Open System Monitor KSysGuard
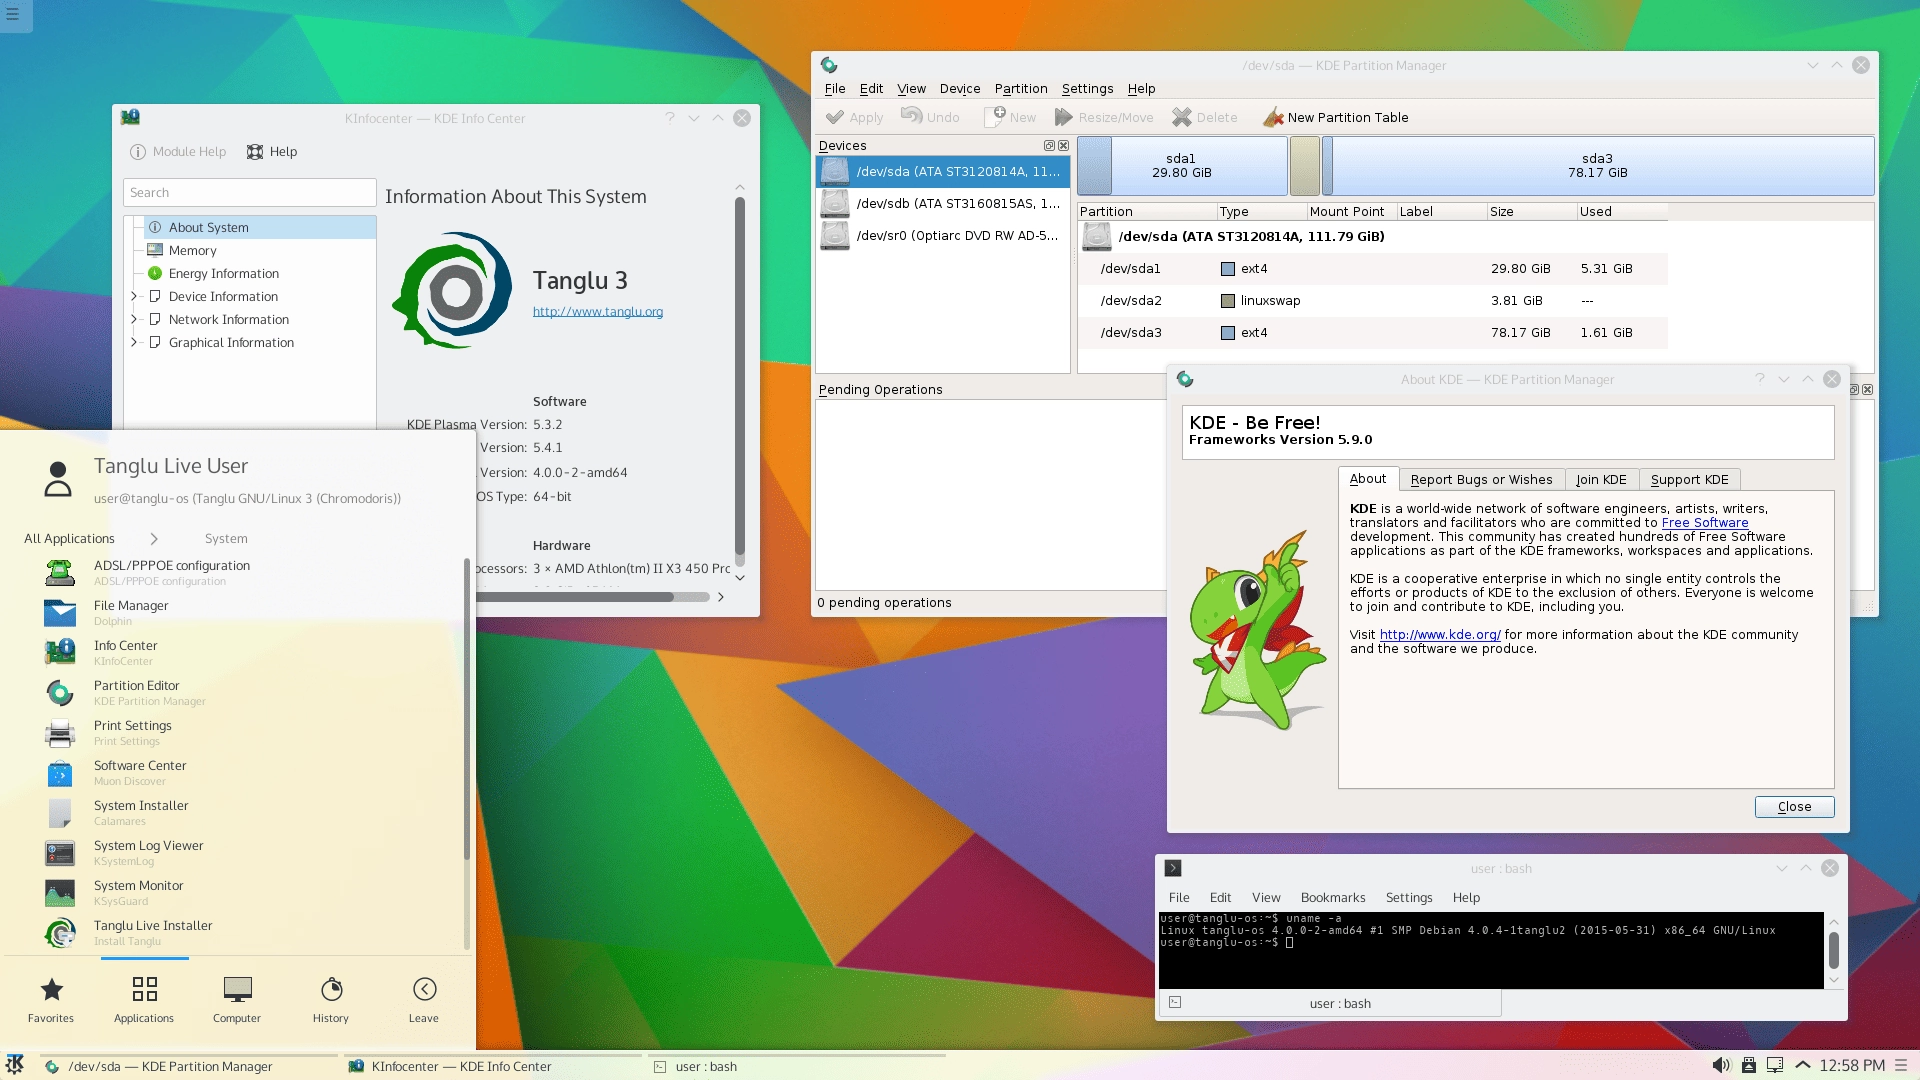This screenshot has height=1080, width=1920. click(235, 892)
